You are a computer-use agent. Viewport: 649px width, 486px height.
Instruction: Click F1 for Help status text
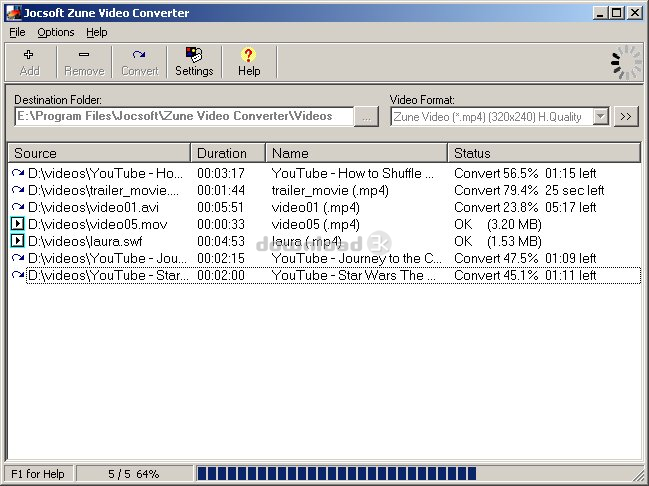coord(38,474)
